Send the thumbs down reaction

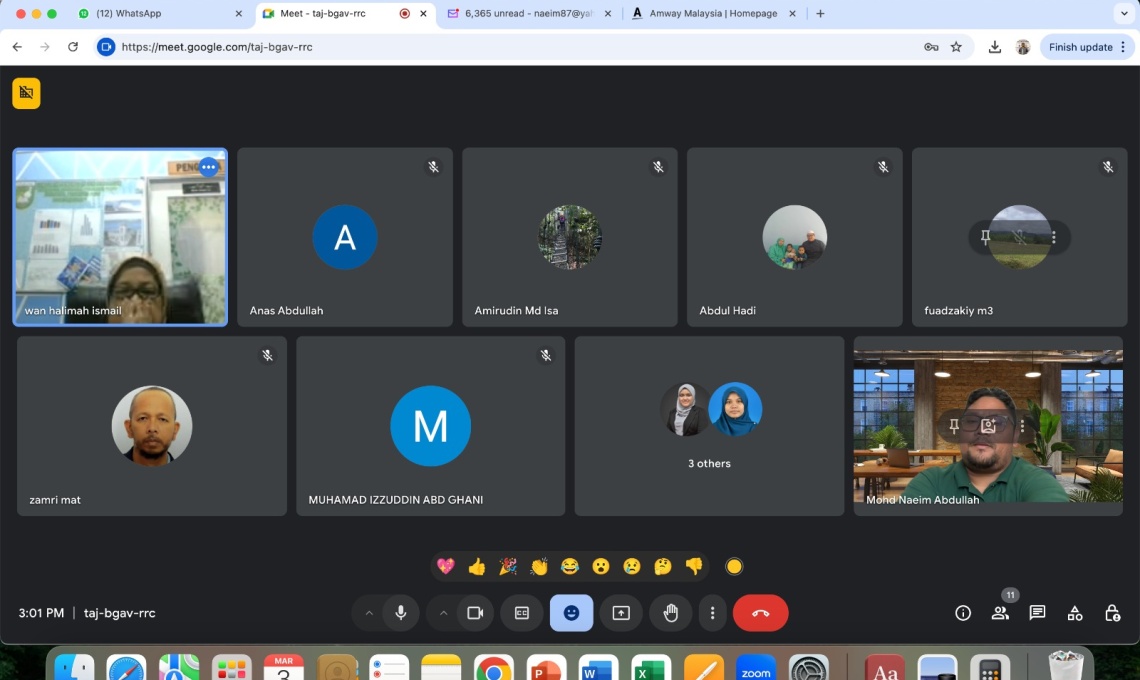click(694, 566)
